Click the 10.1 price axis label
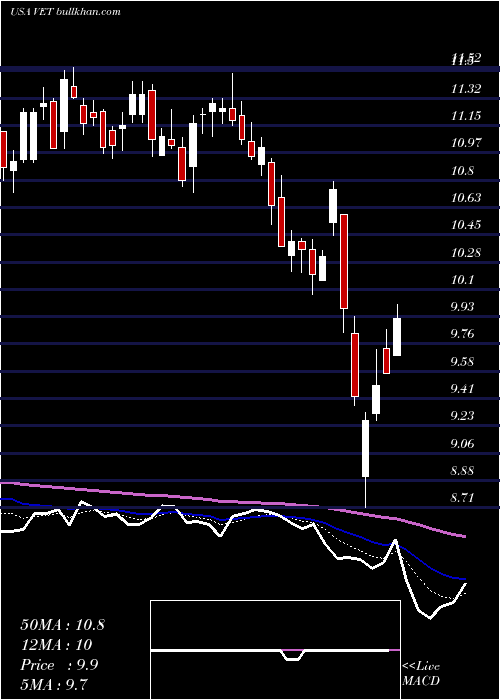Viewport: 500px width, 700px height. pyautogui.click(x=463, y=280)
